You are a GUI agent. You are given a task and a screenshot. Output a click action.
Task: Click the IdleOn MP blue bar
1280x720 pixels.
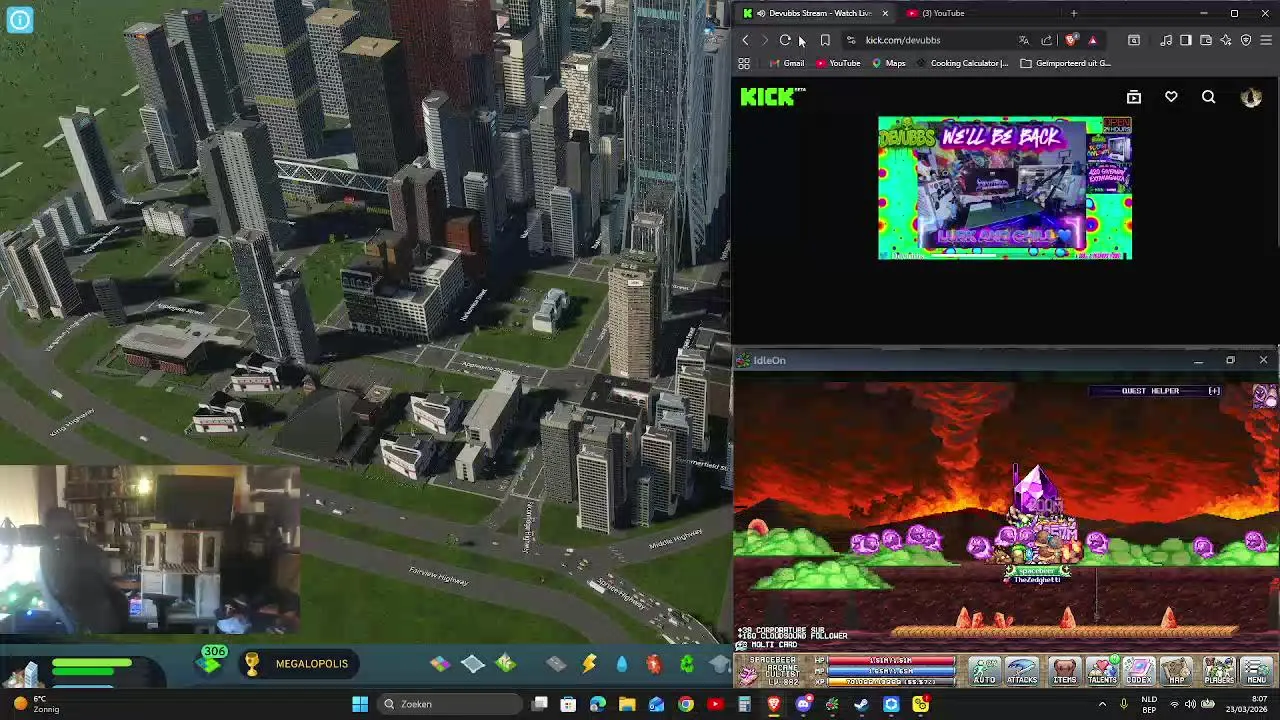click(x=889, y=671)
